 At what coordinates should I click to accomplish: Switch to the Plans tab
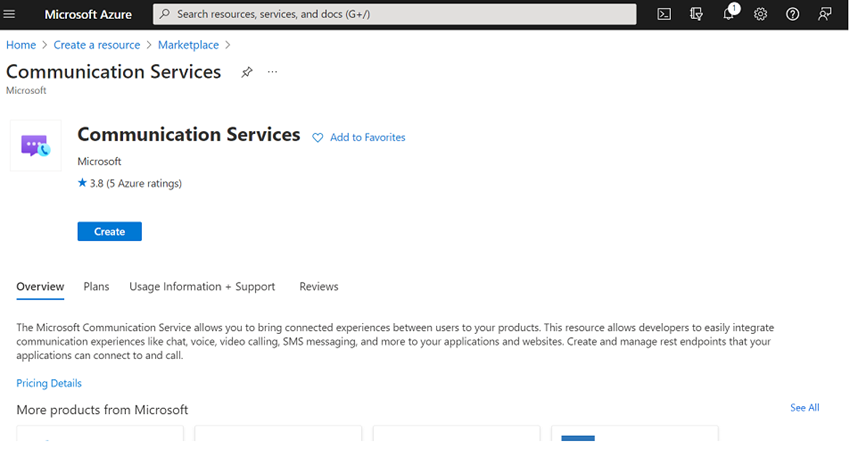[96, 287]
